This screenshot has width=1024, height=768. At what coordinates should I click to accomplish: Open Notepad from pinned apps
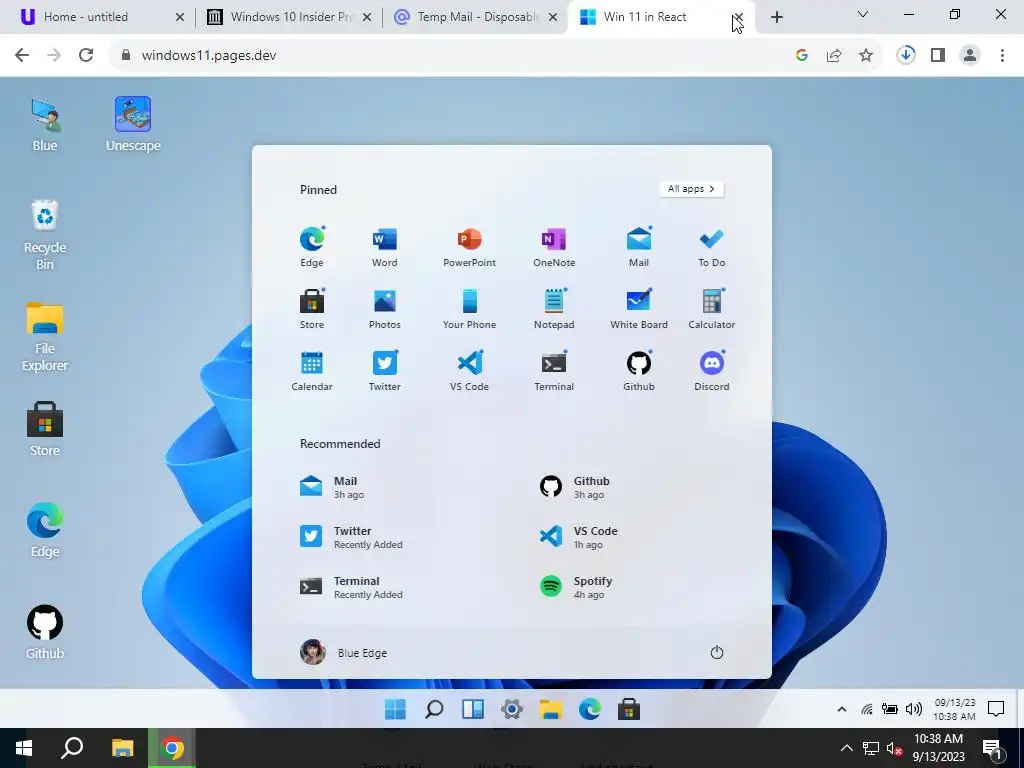pyautogui.click(x=554, y=308)
